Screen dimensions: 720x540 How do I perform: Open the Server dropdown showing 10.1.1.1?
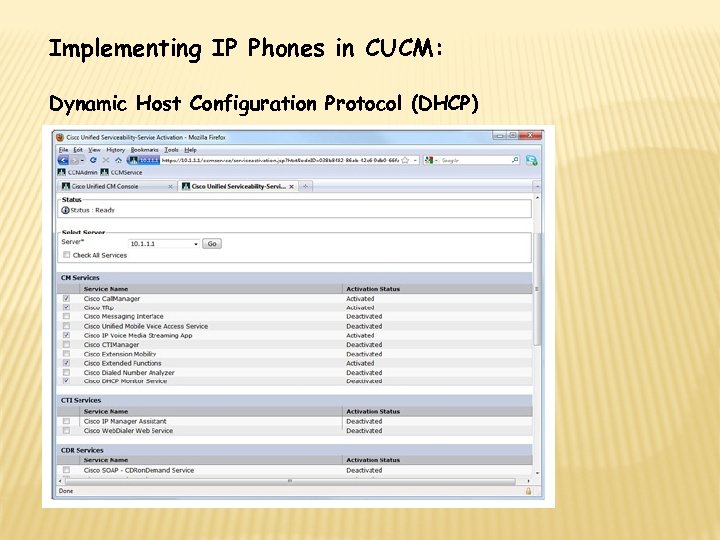pyautogui.click(x=164, y=244)
